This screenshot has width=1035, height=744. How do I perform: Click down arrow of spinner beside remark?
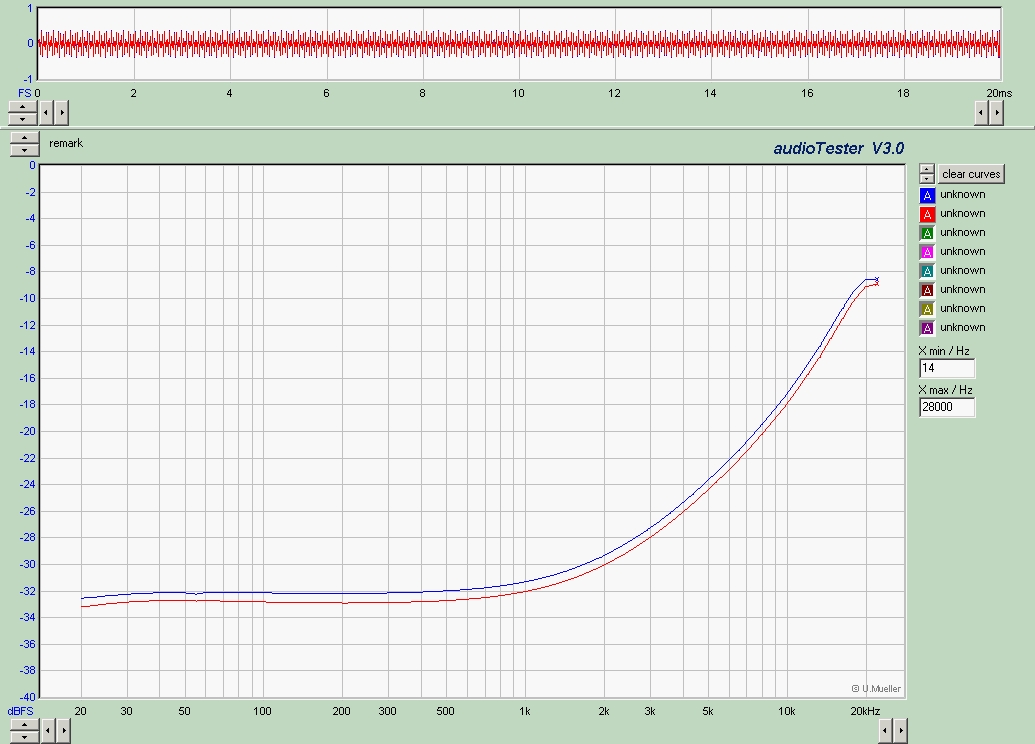pyautogui.click(x=24, y=150)
